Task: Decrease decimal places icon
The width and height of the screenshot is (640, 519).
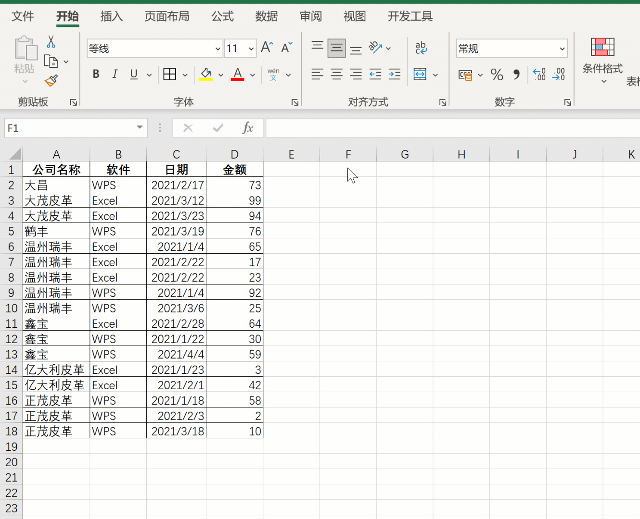Action: point(558,74)
